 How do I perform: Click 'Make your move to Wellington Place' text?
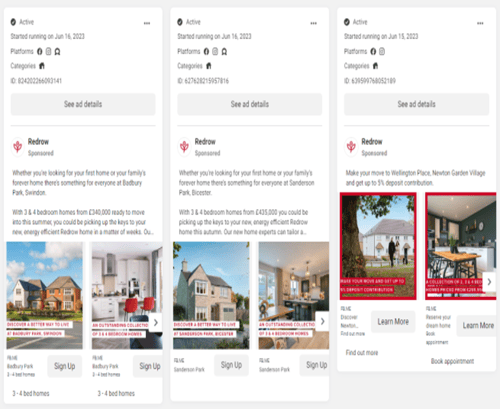[x=415, y=178]
